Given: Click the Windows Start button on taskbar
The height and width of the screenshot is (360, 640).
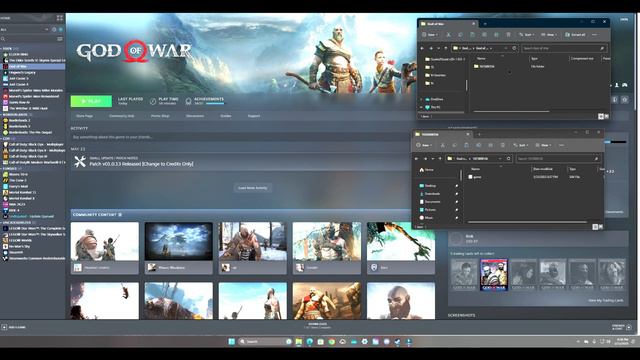Looking at the screenshot, I should pos(231,341).
